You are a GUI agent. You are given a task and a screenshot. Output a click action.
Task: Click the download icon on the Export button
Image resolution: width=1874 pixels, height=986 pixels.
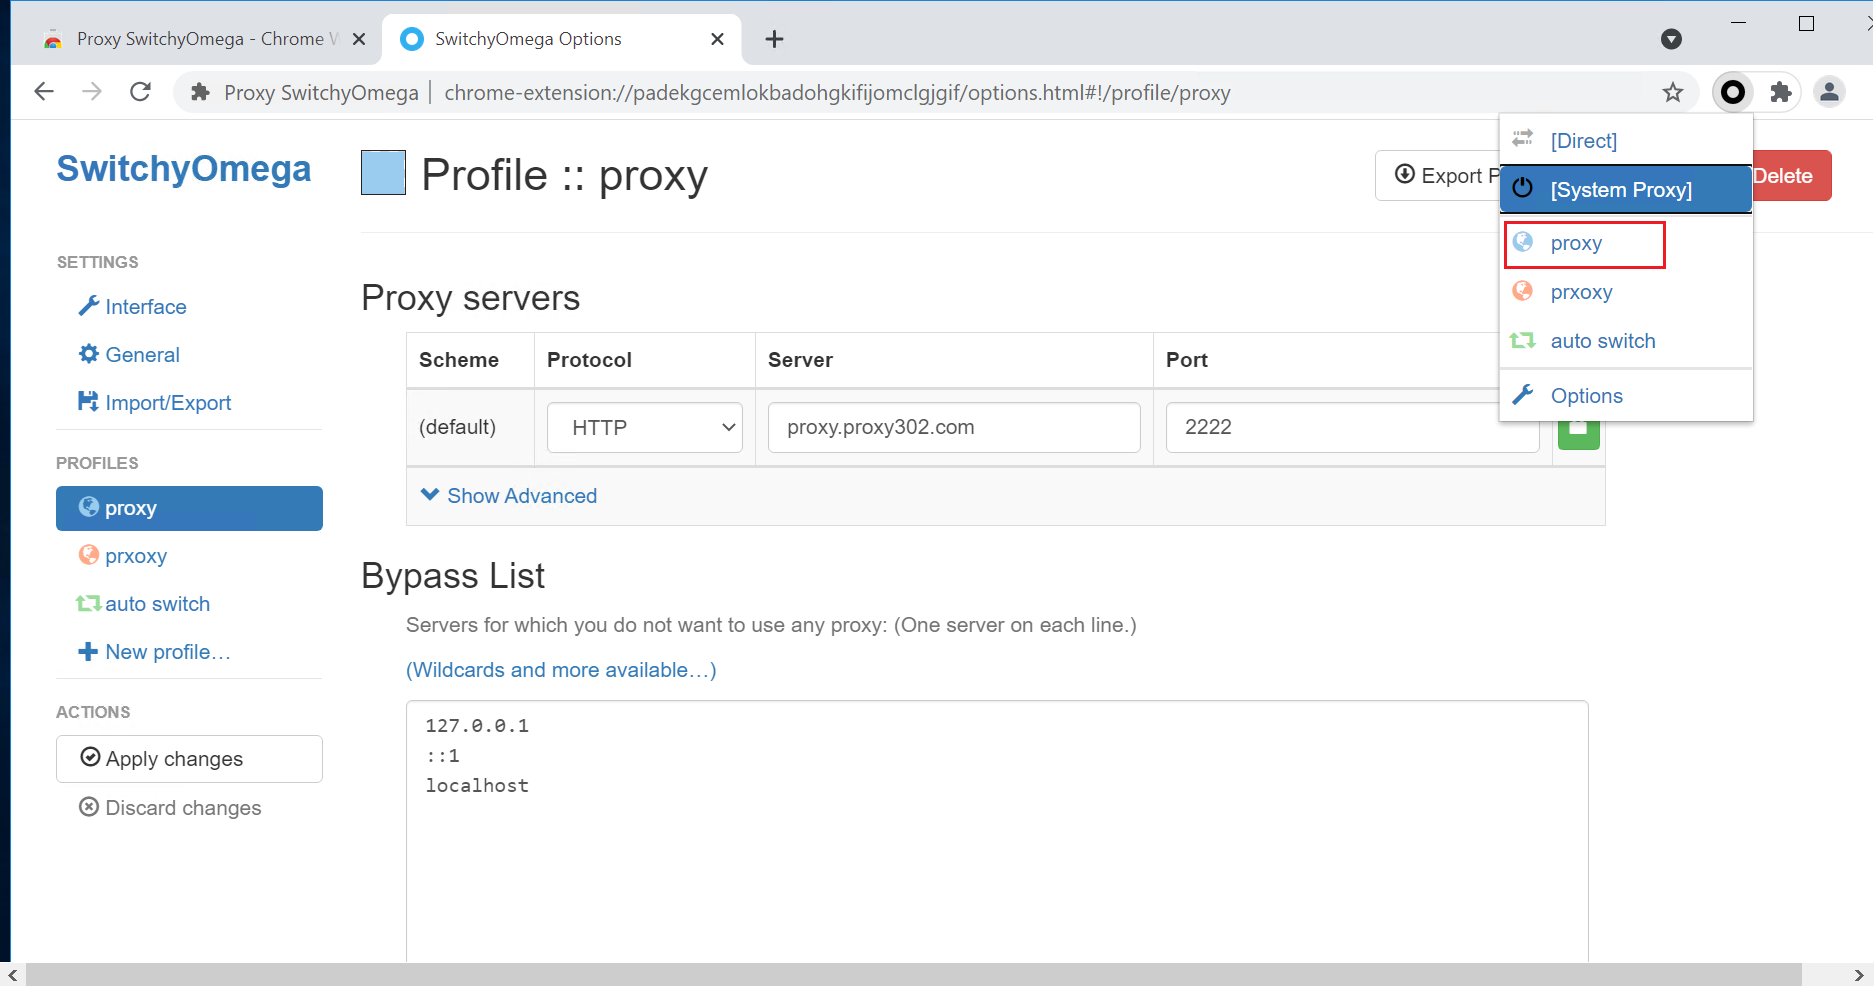pos(1404,174)
